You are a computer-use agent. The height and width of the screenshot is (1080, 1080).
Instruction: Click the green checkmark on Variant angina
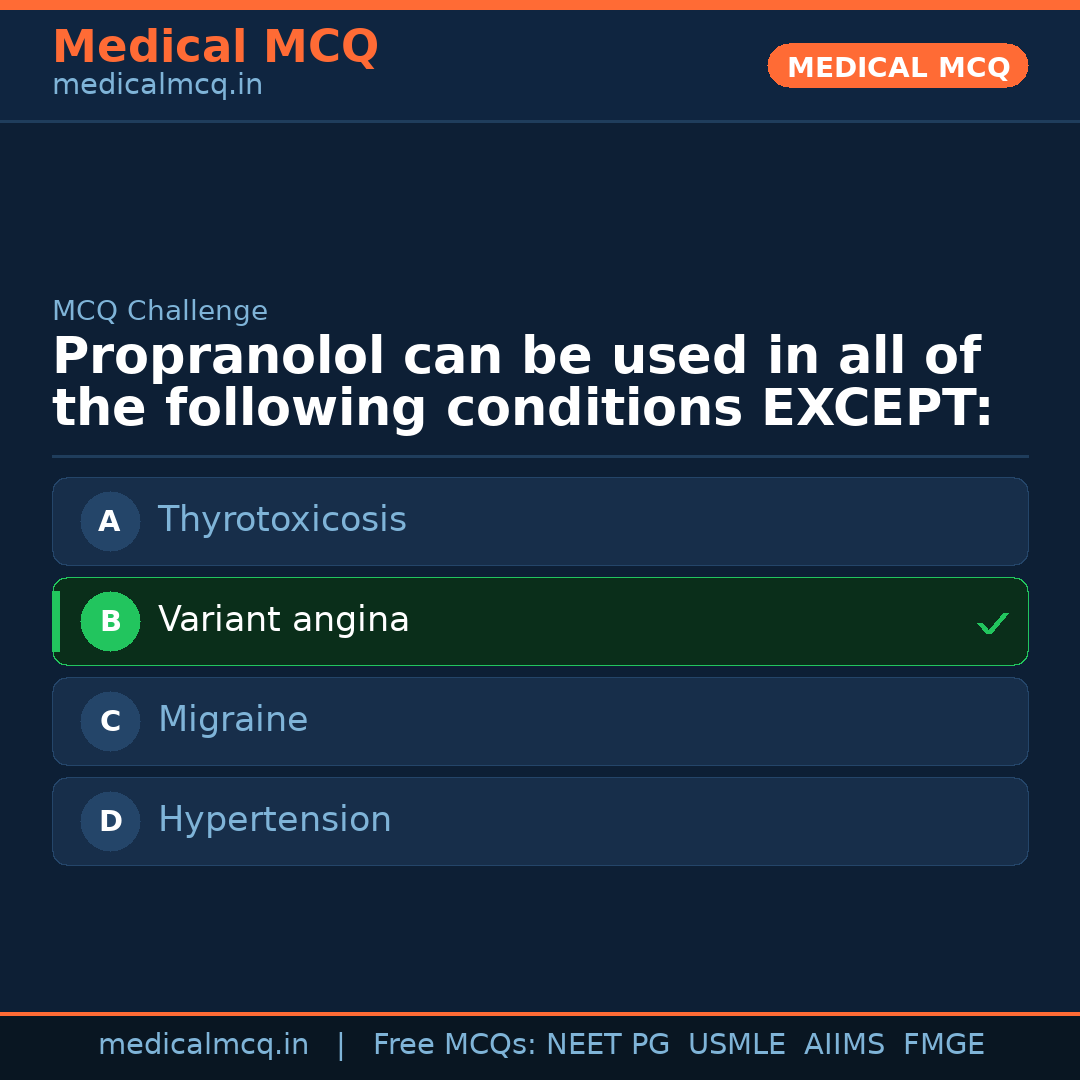click(x=992, y=623)
